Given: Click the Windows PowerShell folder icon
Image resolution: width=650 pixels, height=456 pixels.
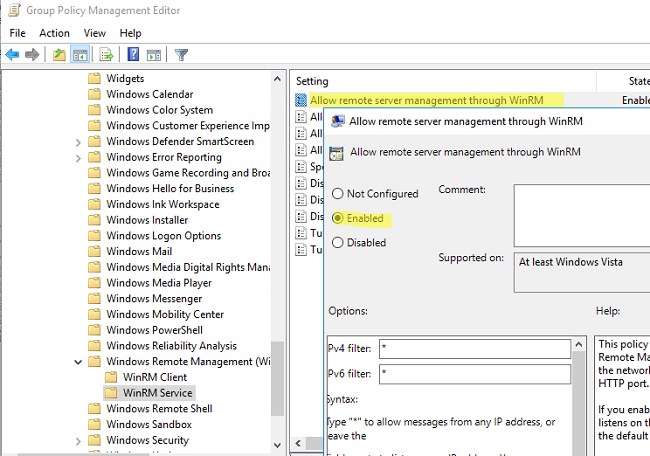Looking at the screenshot, I should tap(95, 330).
